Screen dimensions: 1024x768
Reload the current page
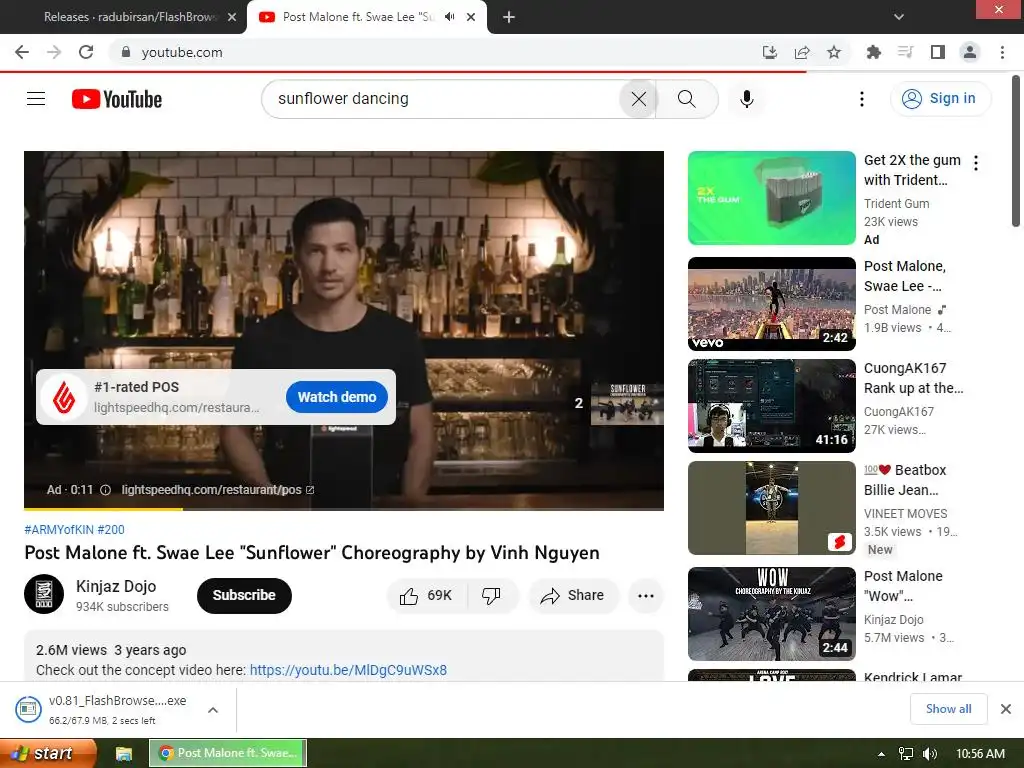point(86,52)
